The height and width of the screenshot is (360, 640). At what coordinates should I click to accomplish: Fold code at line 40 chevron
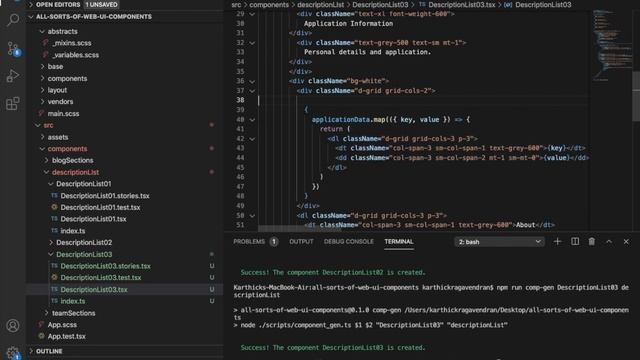click(252, 120)
